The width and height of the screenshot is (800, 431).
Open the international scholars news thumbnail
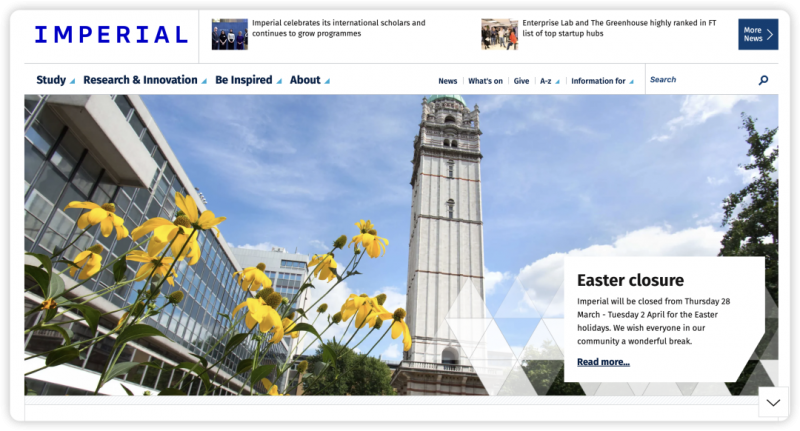point(230,34)
